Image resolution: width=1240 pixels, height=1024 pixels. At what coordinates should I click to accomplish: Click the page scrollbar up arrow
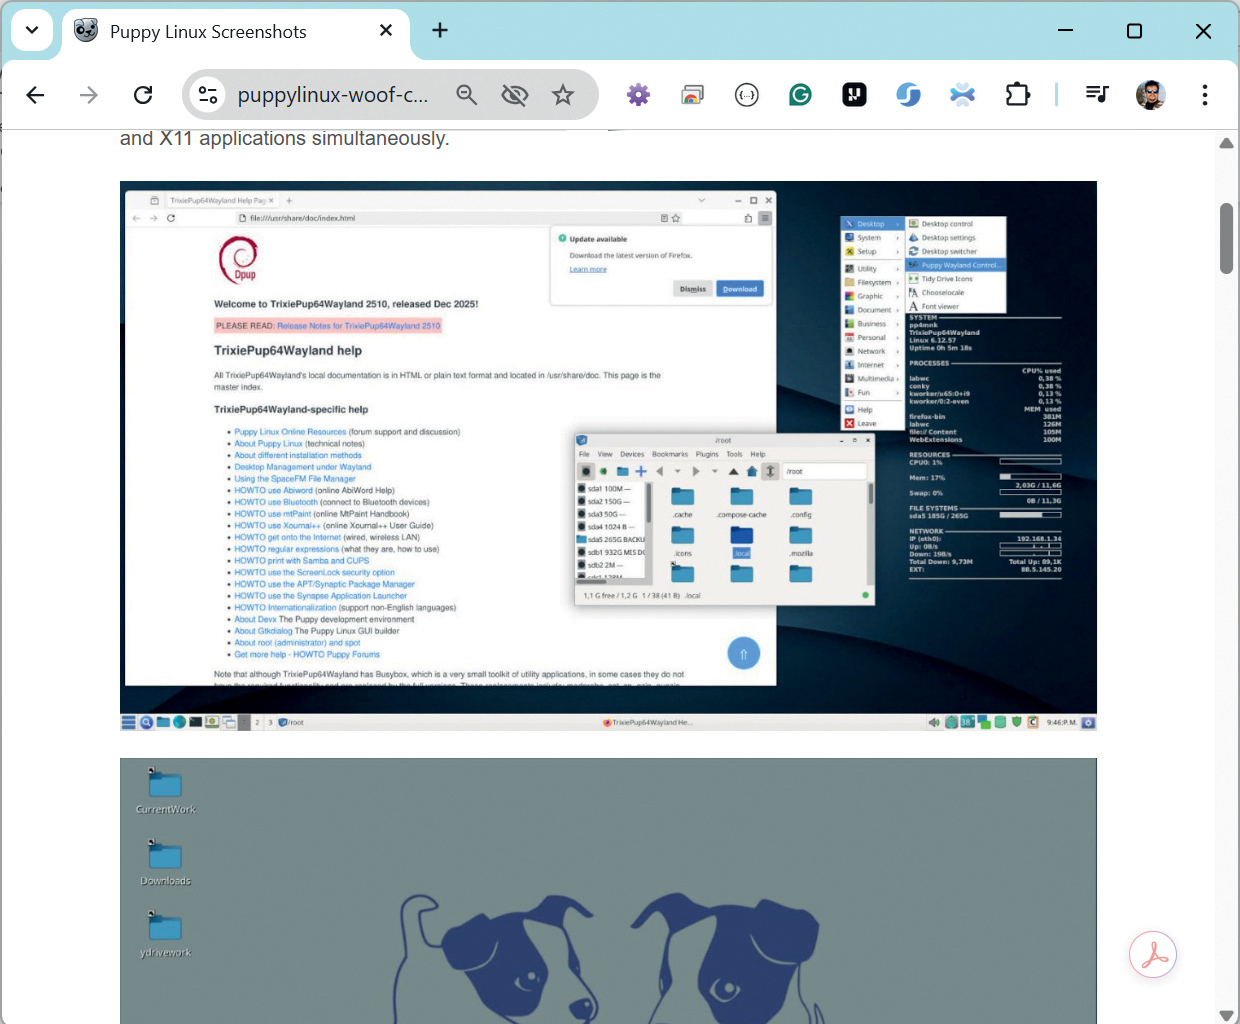pos(1226,143)
